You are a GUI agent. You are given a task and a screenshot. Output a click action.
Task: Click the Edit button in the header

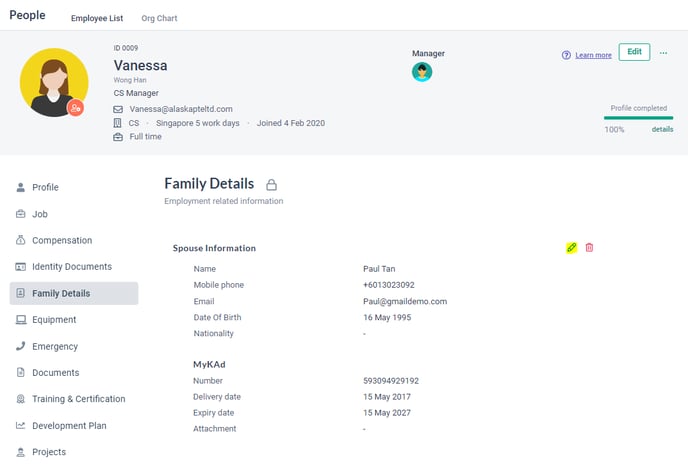pos(634,52)
